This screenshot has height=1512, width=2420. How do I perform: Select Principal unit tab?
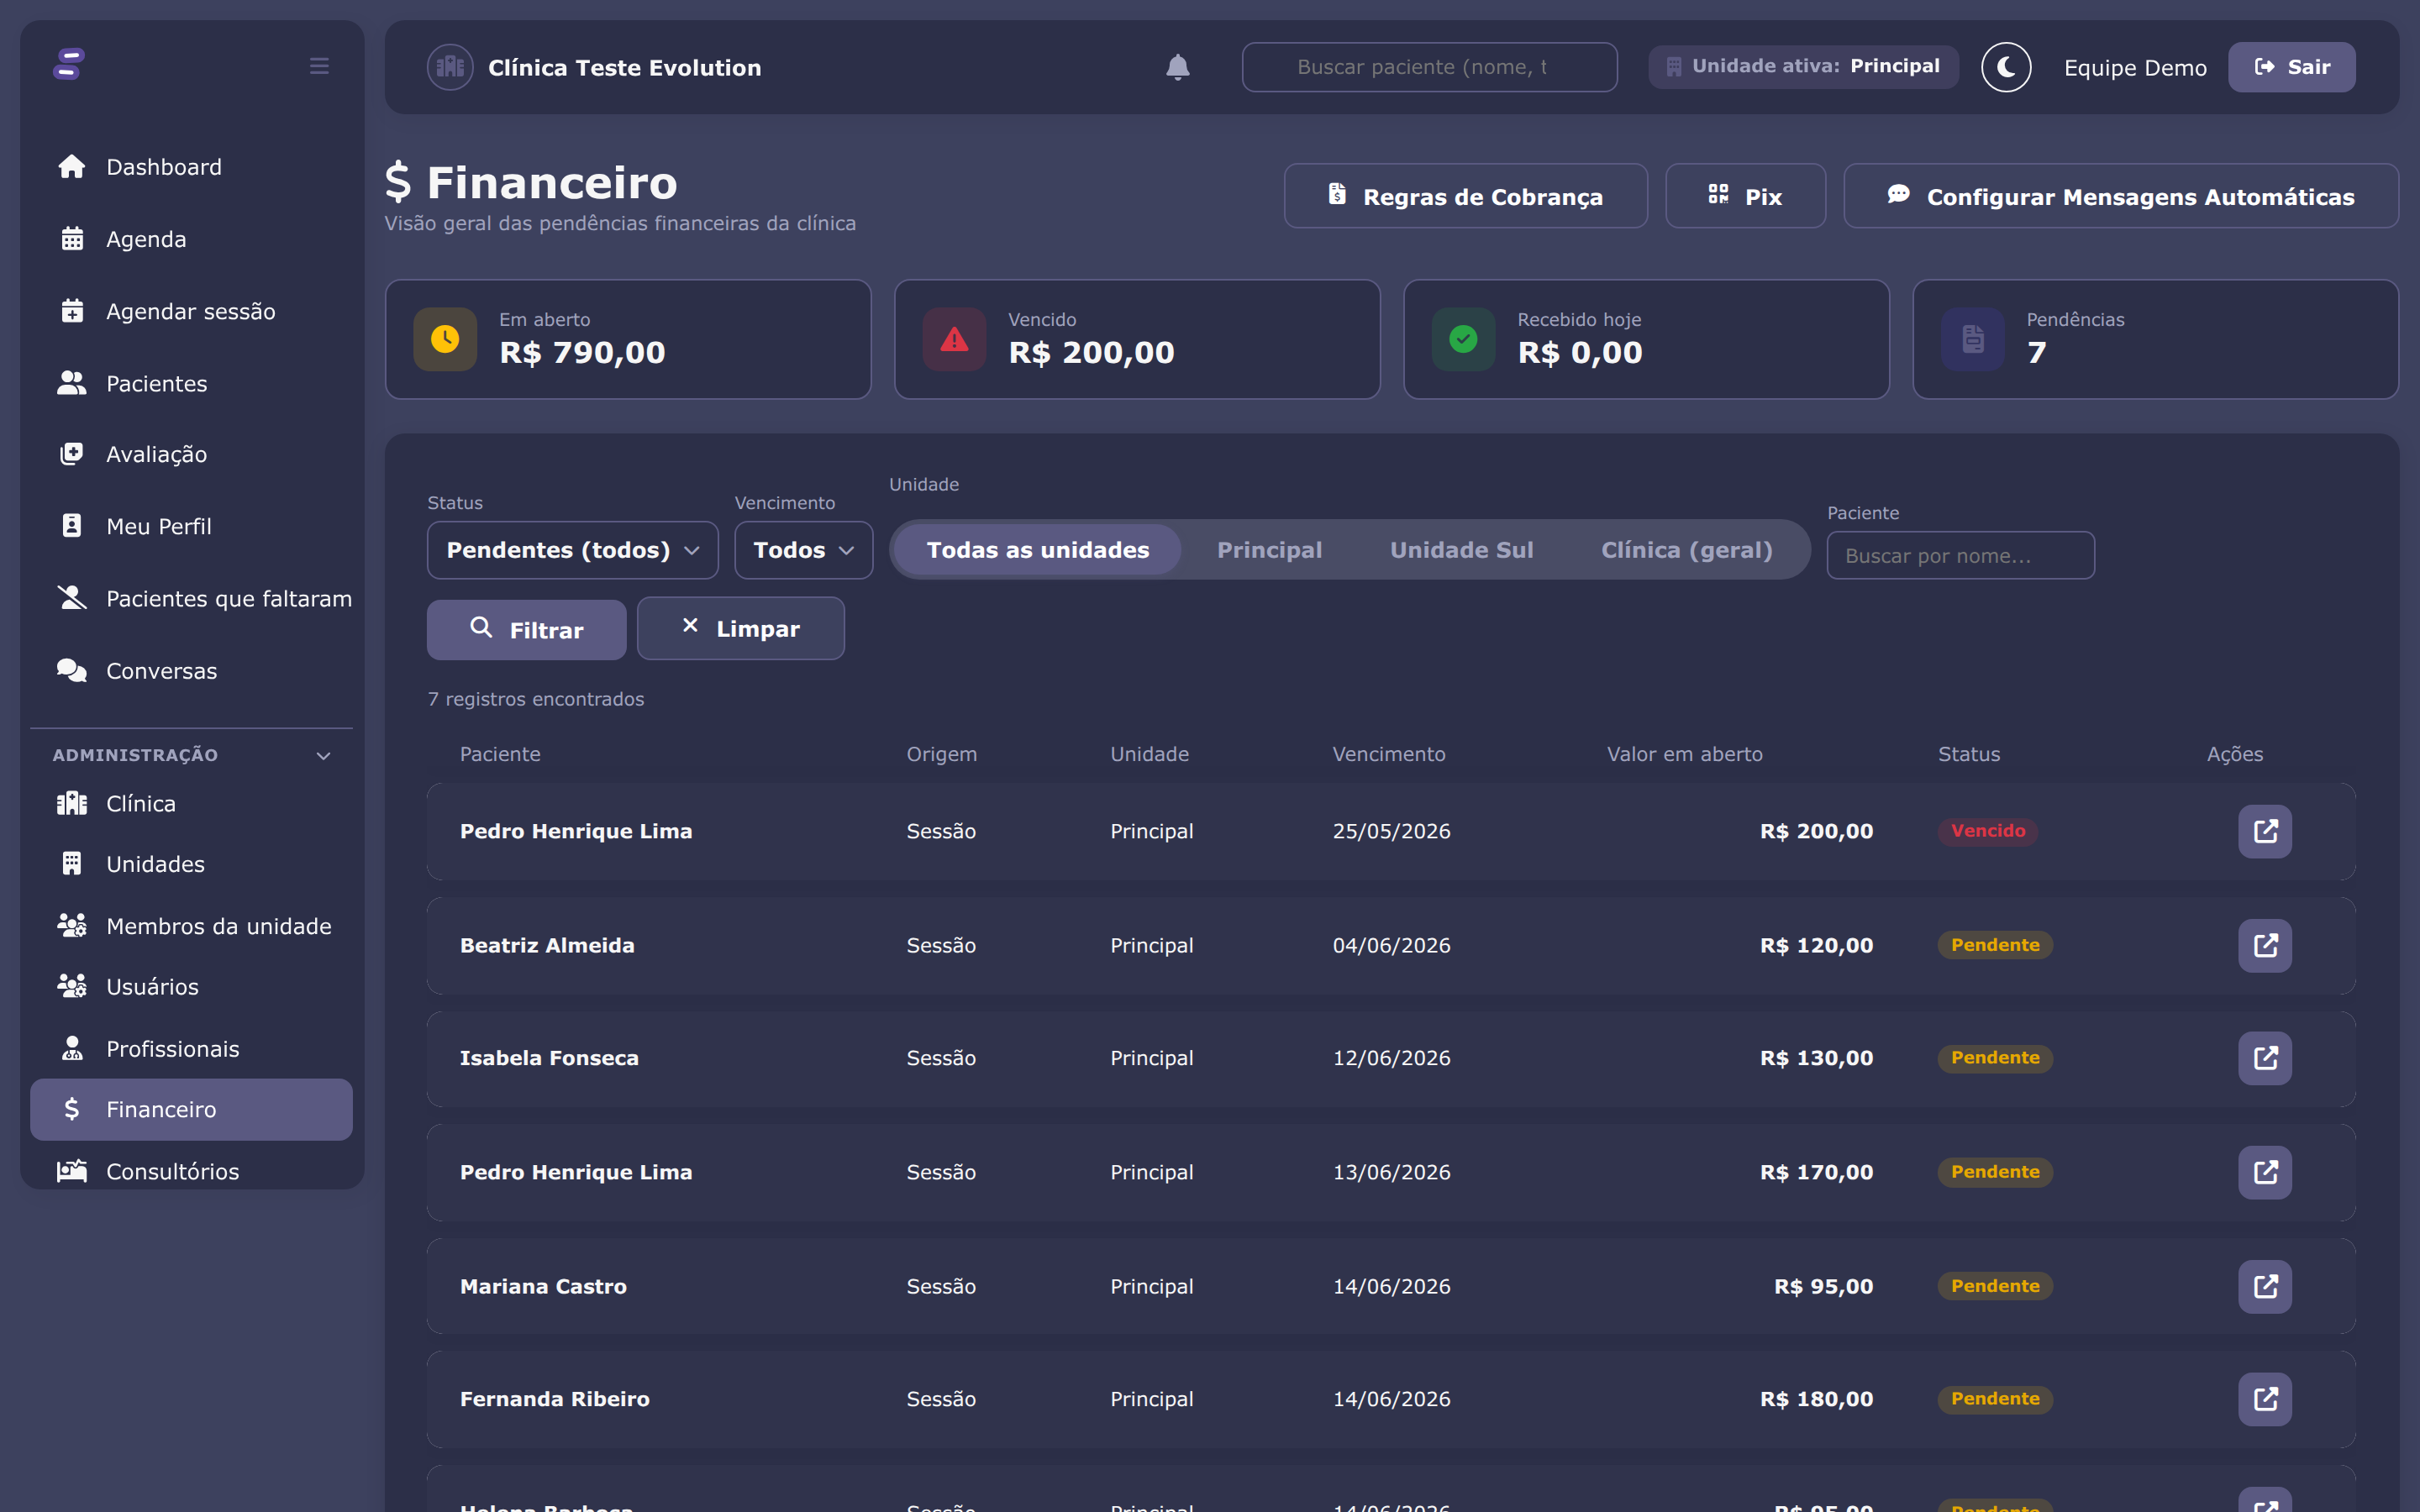pos(1269,550)
